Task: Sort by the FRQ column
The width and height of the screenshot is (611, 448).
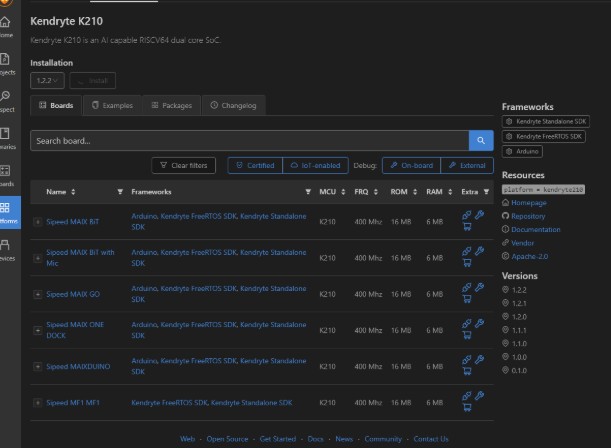Action: pos(376,192)
